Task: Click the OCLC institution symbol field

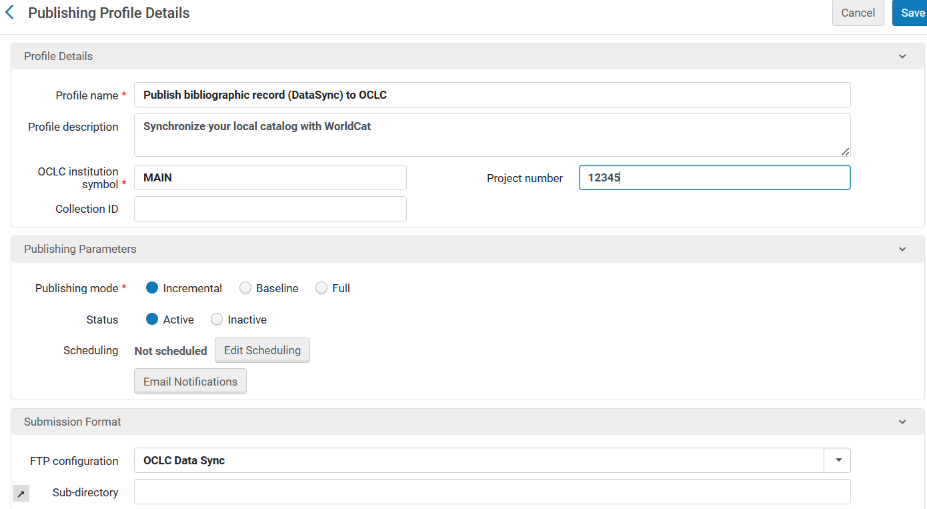Action: pyautogui.click(x=270, y=178)
